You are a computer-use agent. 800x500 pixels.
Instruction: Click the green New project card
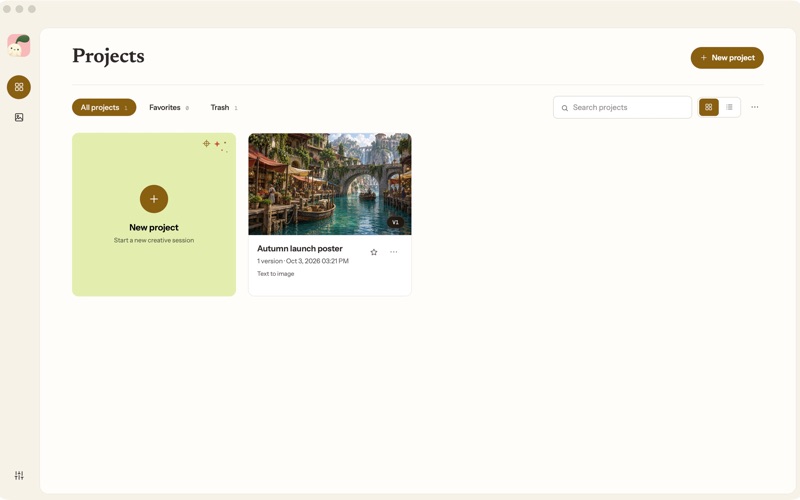pos(154,214)
